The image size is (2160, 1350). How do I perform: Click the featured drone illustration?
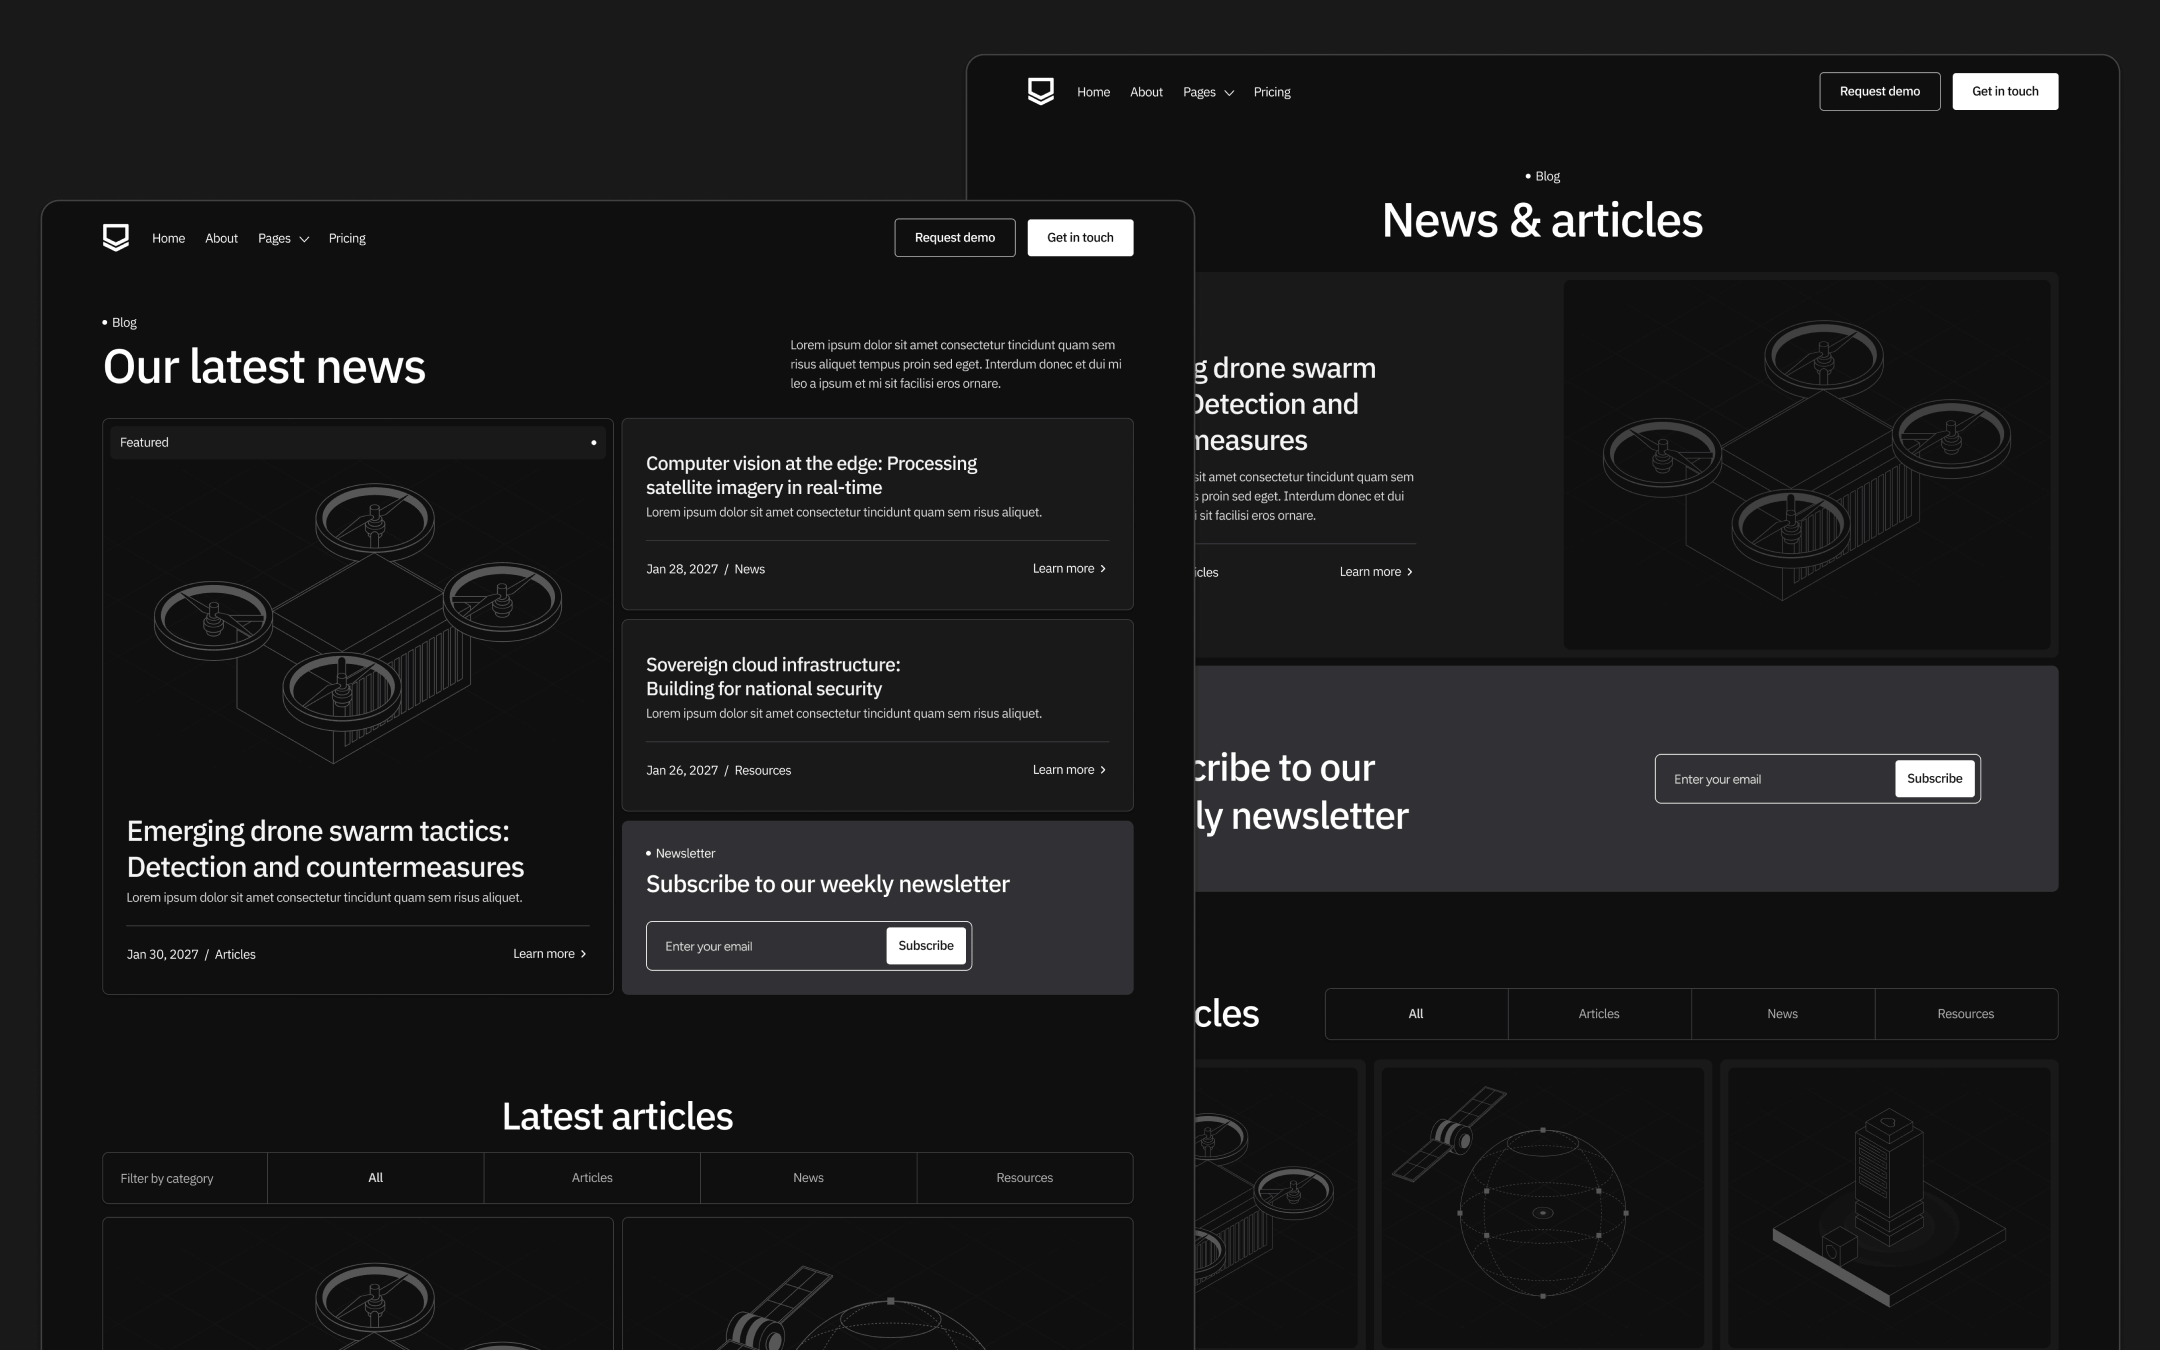coord(357,624)
